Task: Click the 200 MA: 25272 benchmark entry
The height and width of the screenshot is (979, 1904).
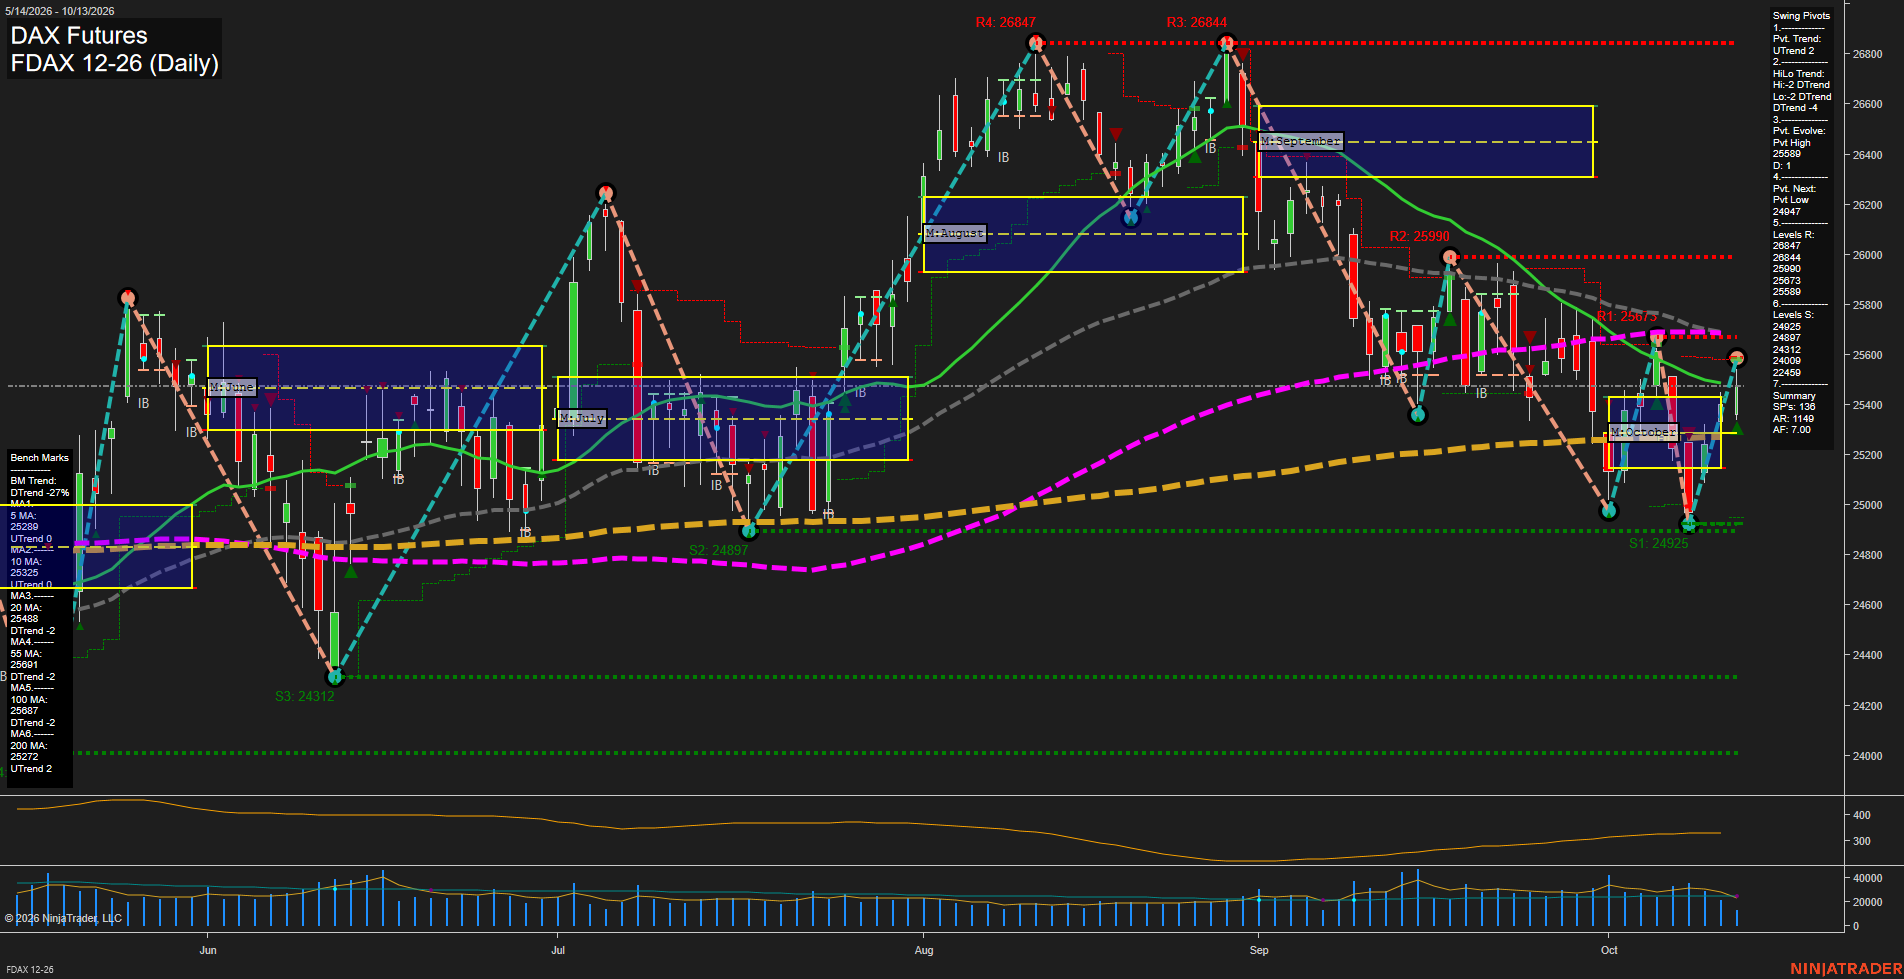Action: pos(29,751)
